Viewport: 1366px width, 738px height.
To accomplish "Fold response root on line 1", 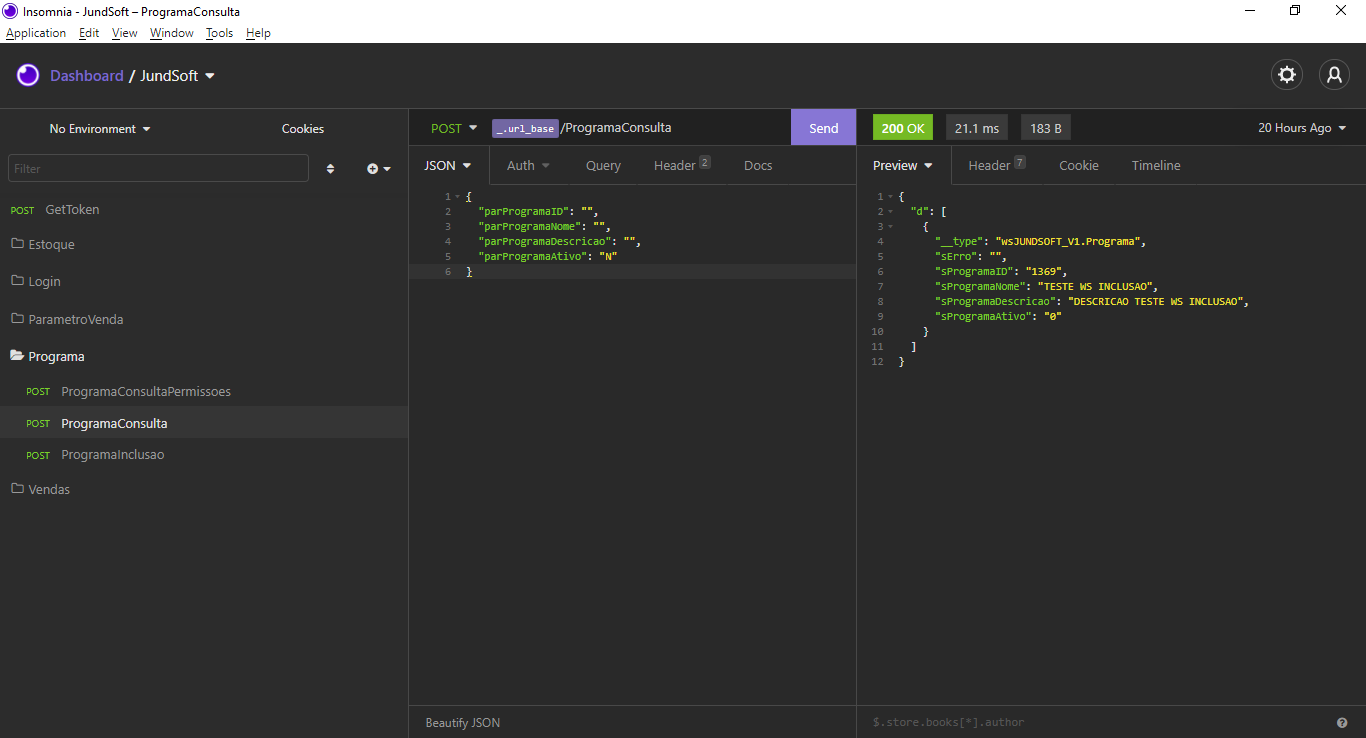I will pyautogui.click(x=891, y=197).
